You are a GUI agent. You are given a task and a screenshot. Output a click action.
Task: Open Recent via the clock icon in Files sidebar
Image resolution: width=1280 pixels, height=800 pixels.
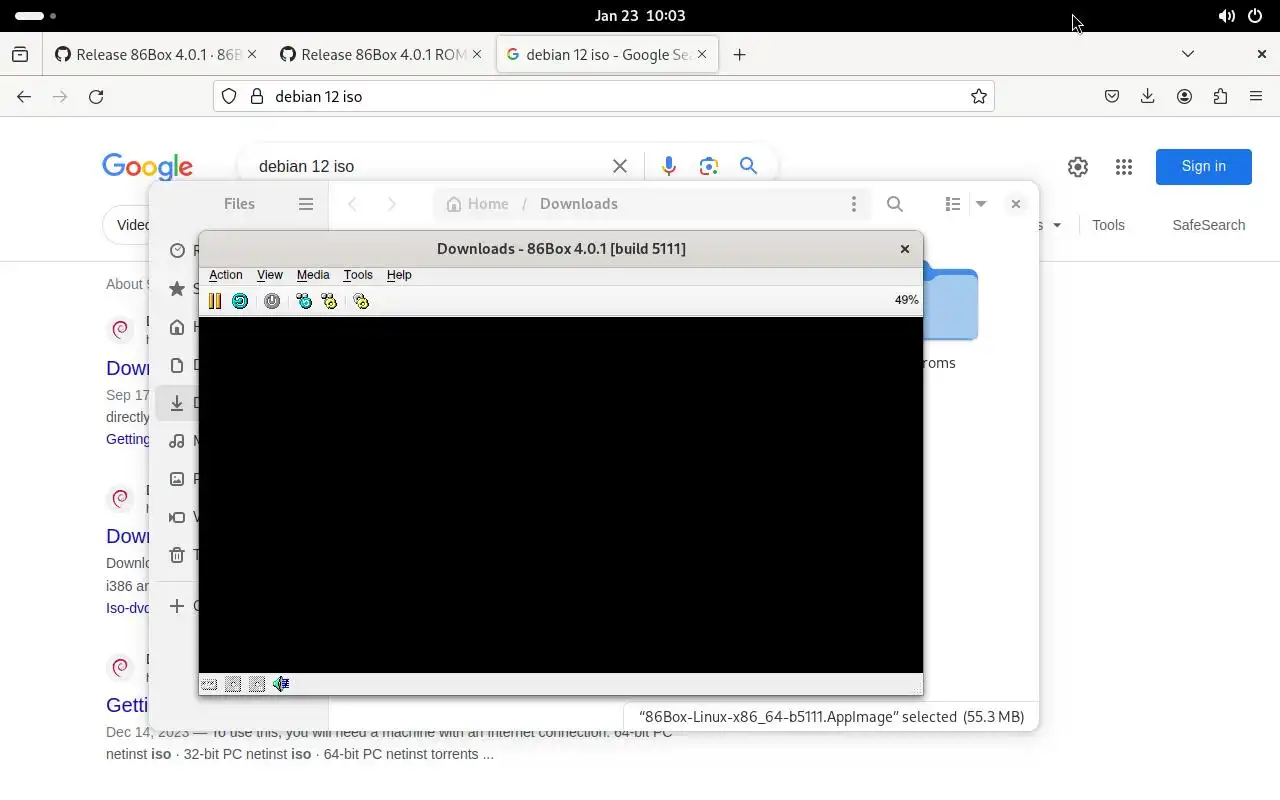click(177, 251)
